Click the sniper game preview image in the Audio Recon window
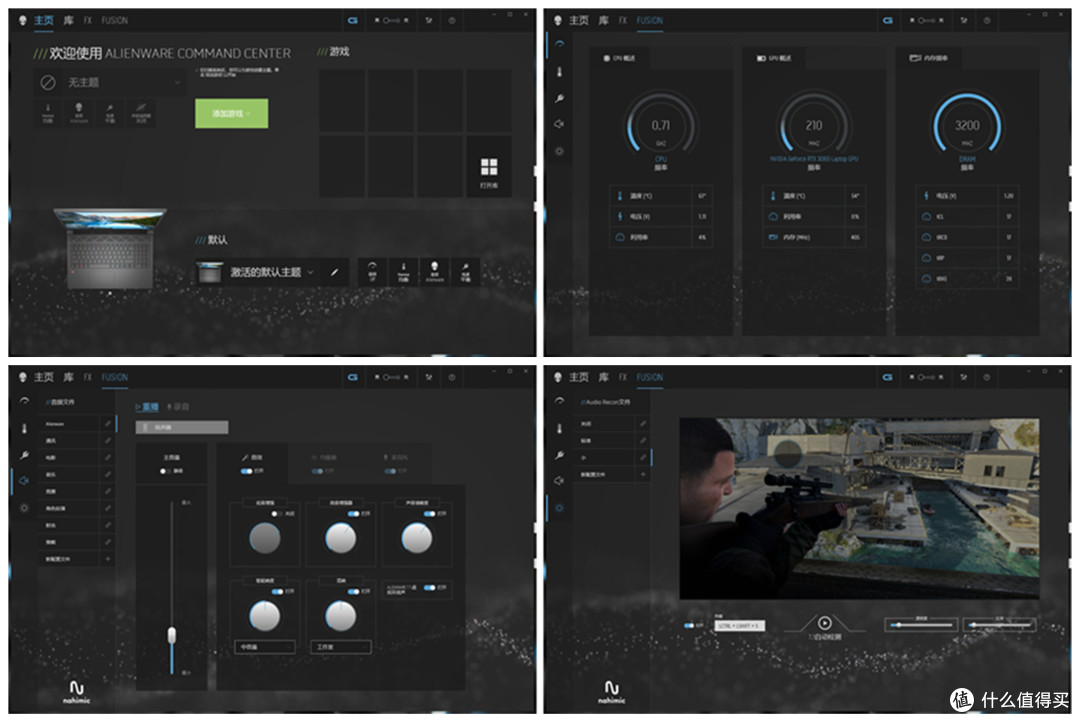This screenshot has width=1080, height=723. pyautogui.click(x=860, y=508)
